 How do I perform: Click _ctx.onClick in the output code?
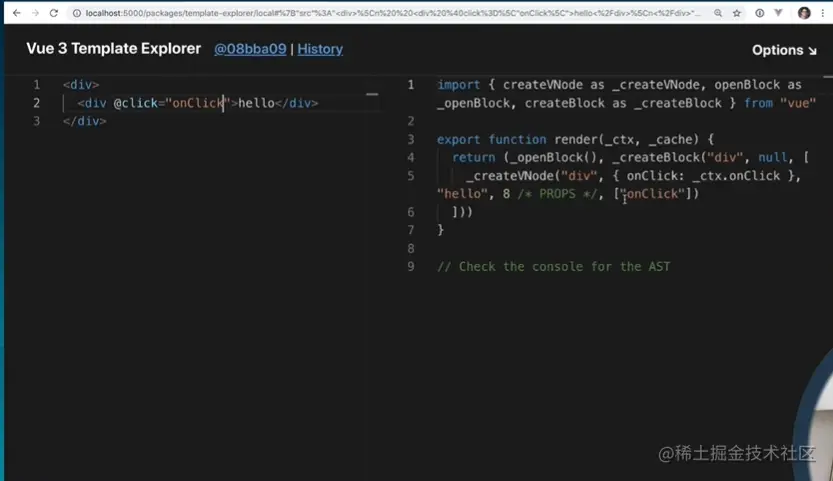coord(736,176)
